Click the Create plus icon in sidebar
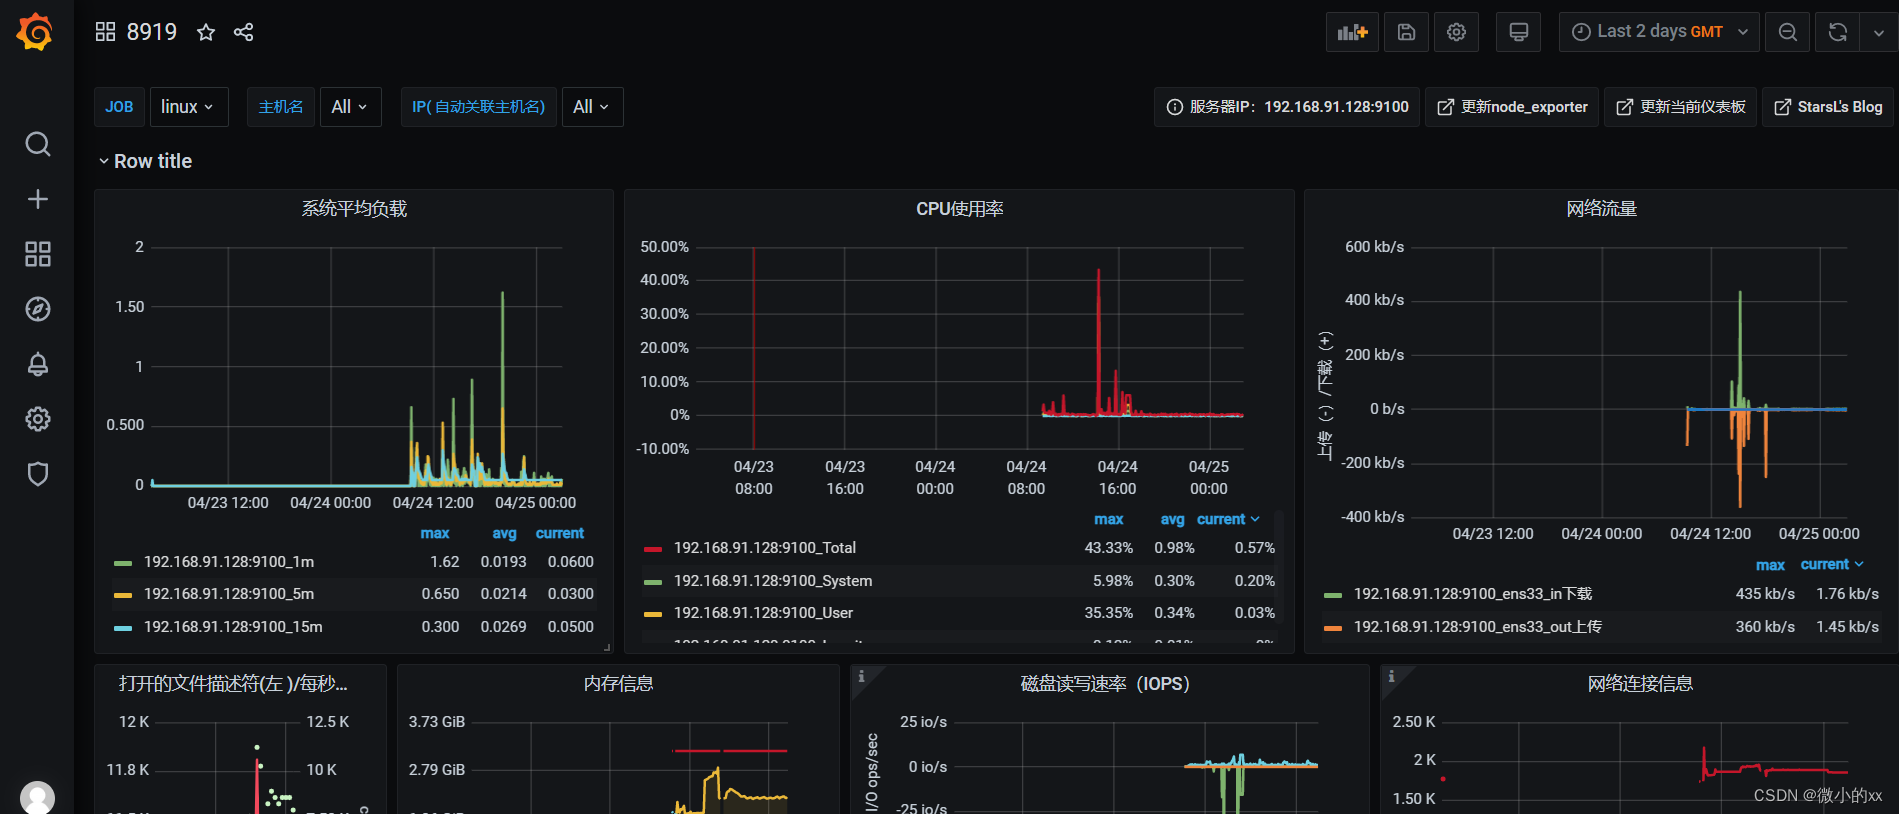 pyautogui.click(x=37, y=199)
